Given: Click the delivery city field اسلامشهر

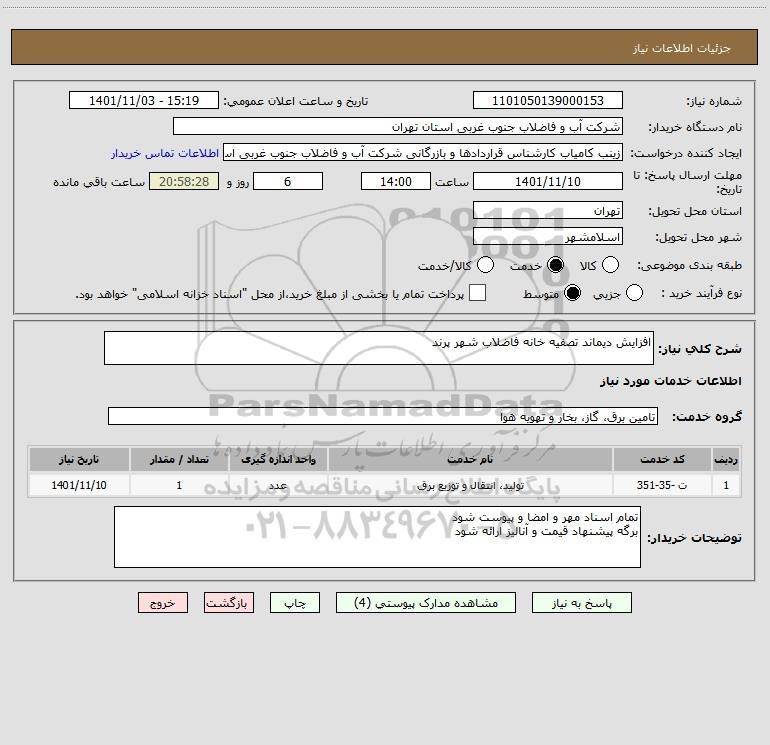Looking at the screenshot, I should [x=548, y=237].
